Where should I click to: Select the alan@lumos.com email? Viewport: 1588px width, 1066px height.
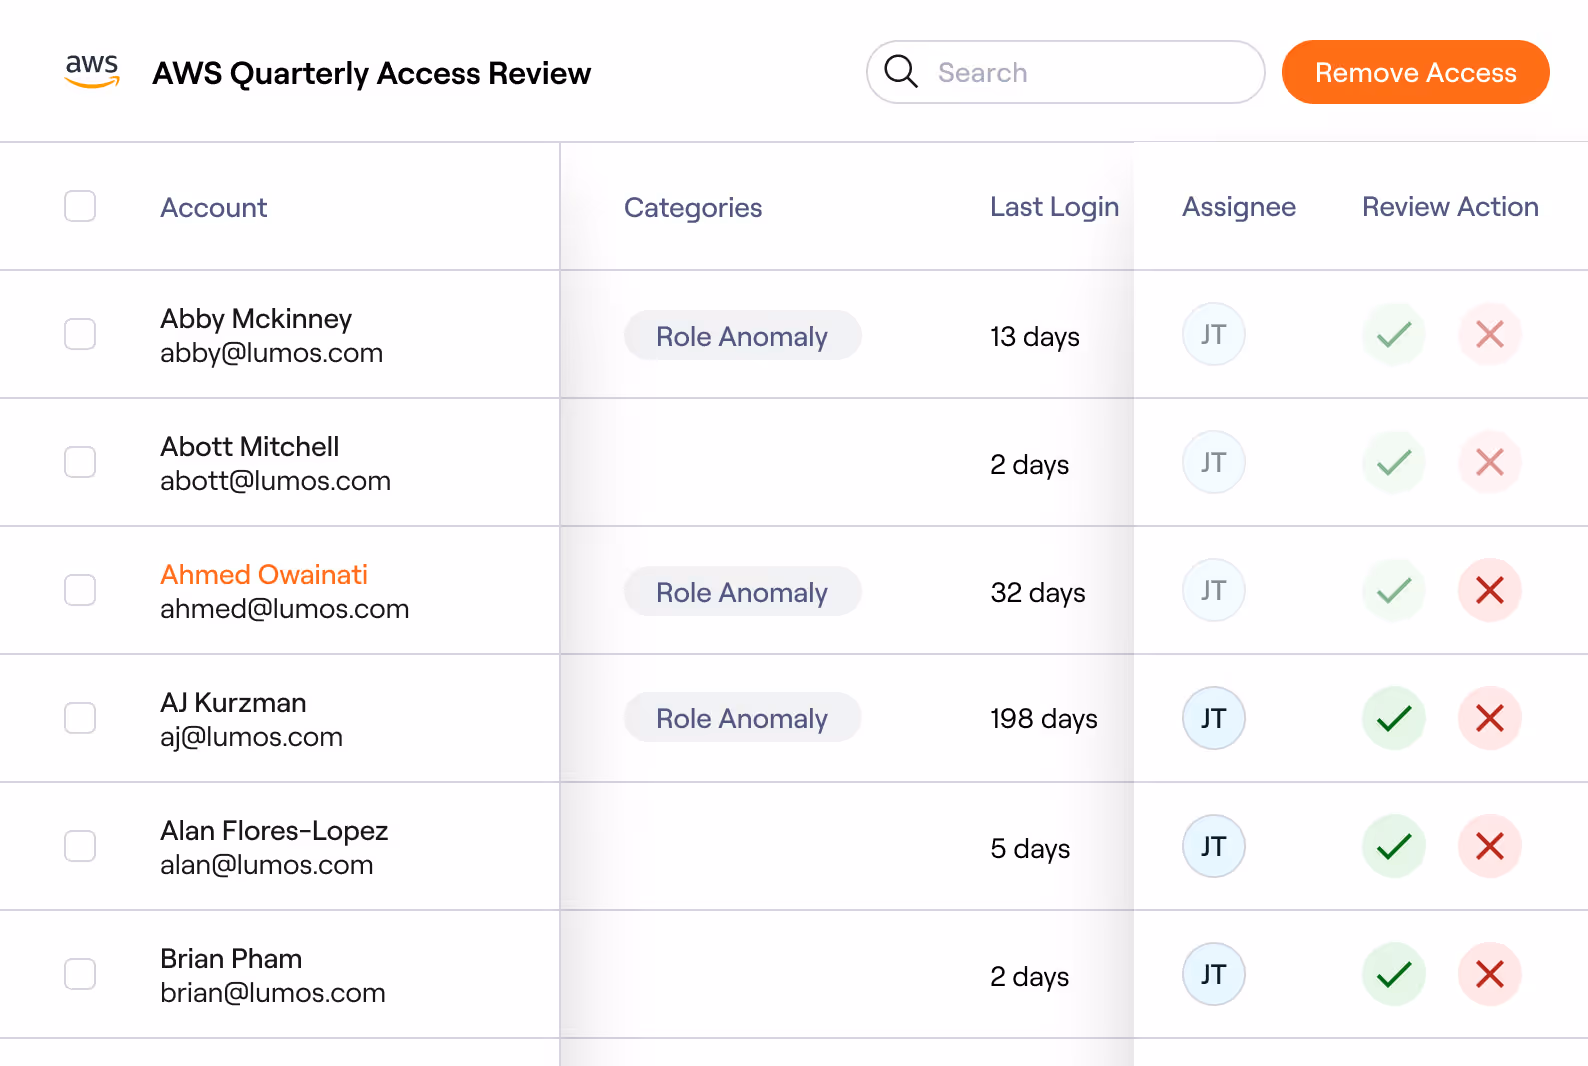(267, 865)
